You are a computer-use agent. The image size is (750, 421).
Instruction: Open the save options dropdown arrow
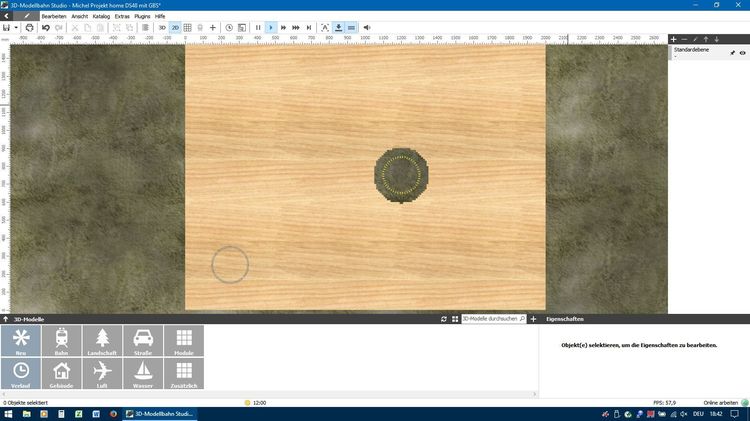point(16,28)
